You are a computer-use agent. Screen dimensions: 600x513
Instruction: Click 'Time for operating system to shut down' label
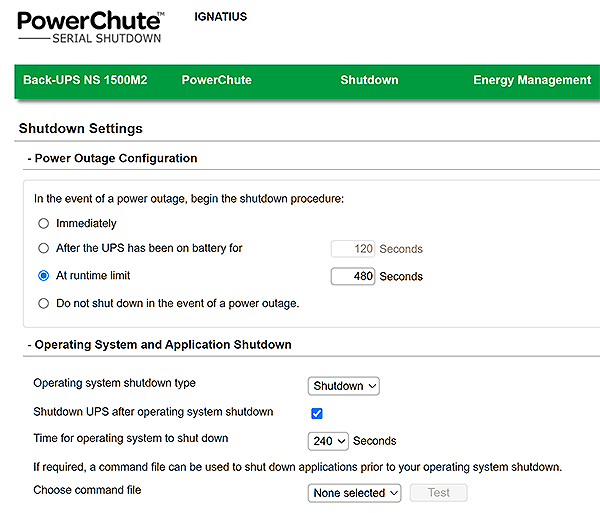(131, 438)
